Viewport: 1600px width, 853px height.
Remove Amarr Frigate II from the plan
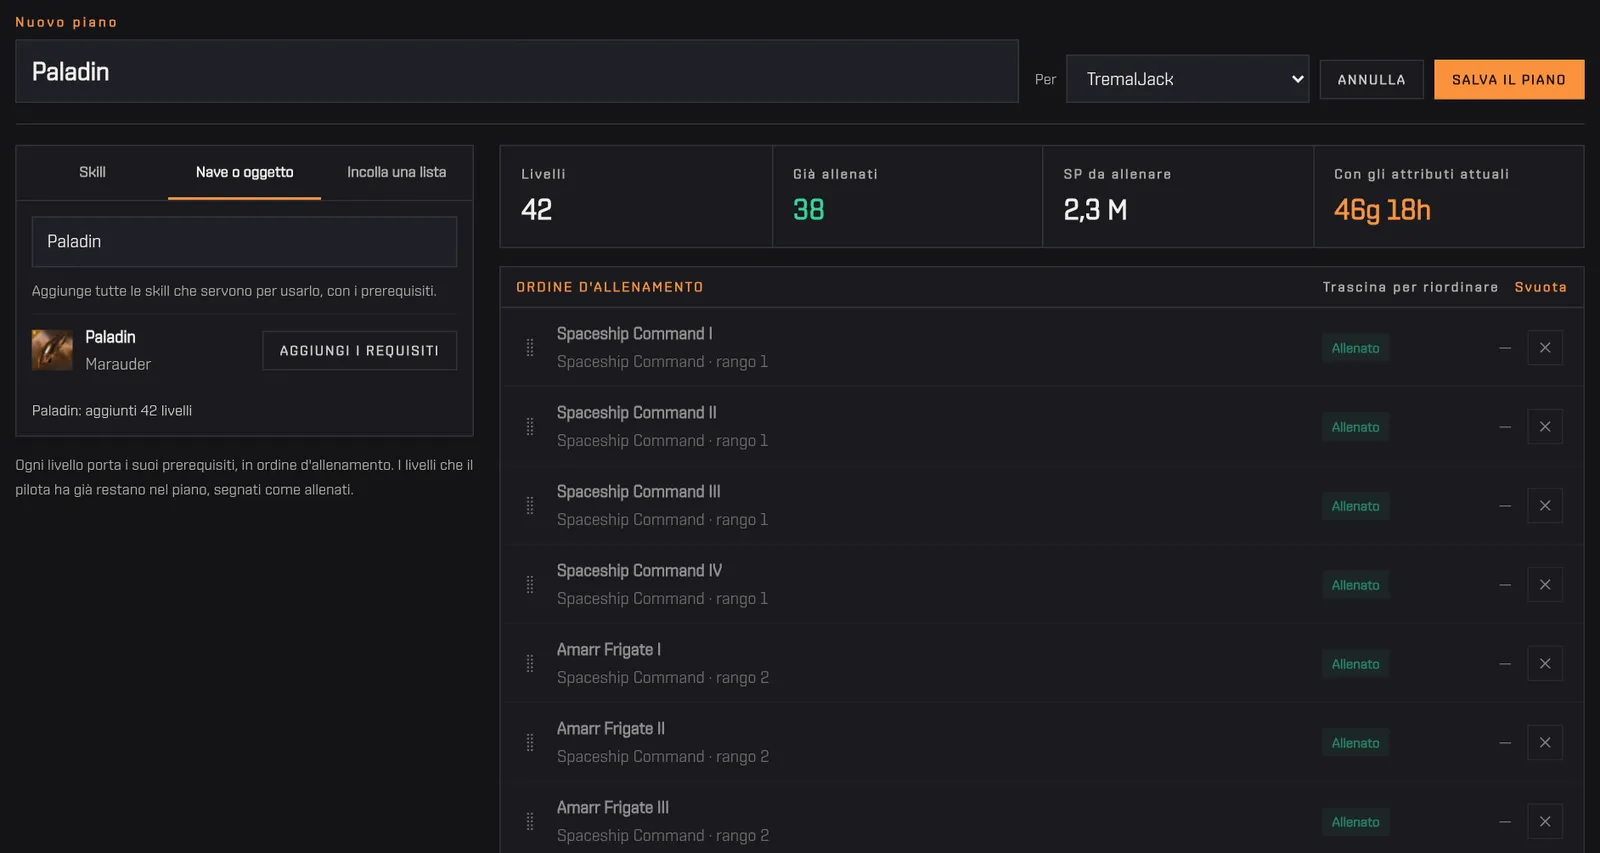tap(1545, 743)
